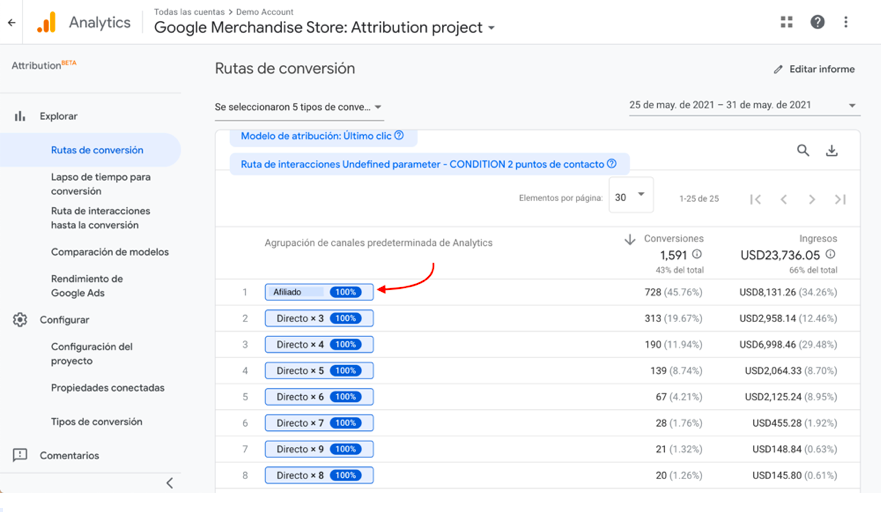This screenshot has width=881, height=512.
Task: Open Ruta de interacciones hasta la conversión
Action: point(101,218)
